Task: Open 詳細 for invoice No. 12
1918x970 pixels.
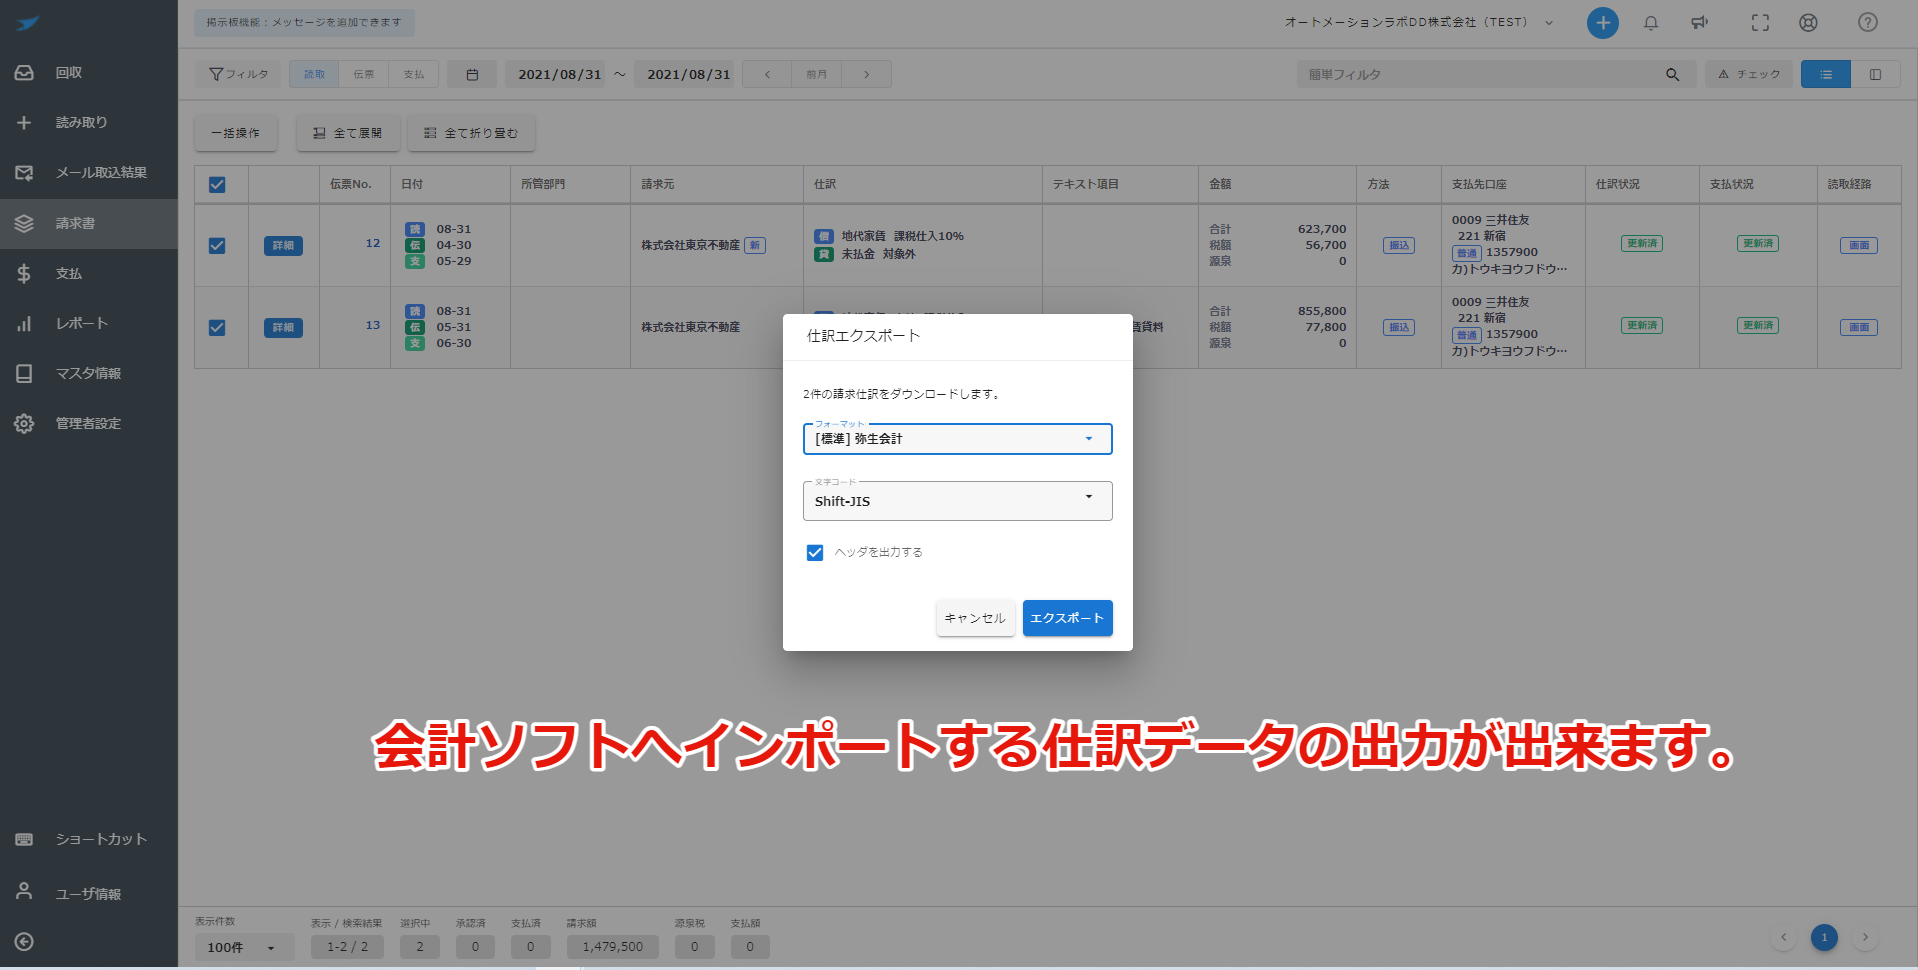Action: 283,246
